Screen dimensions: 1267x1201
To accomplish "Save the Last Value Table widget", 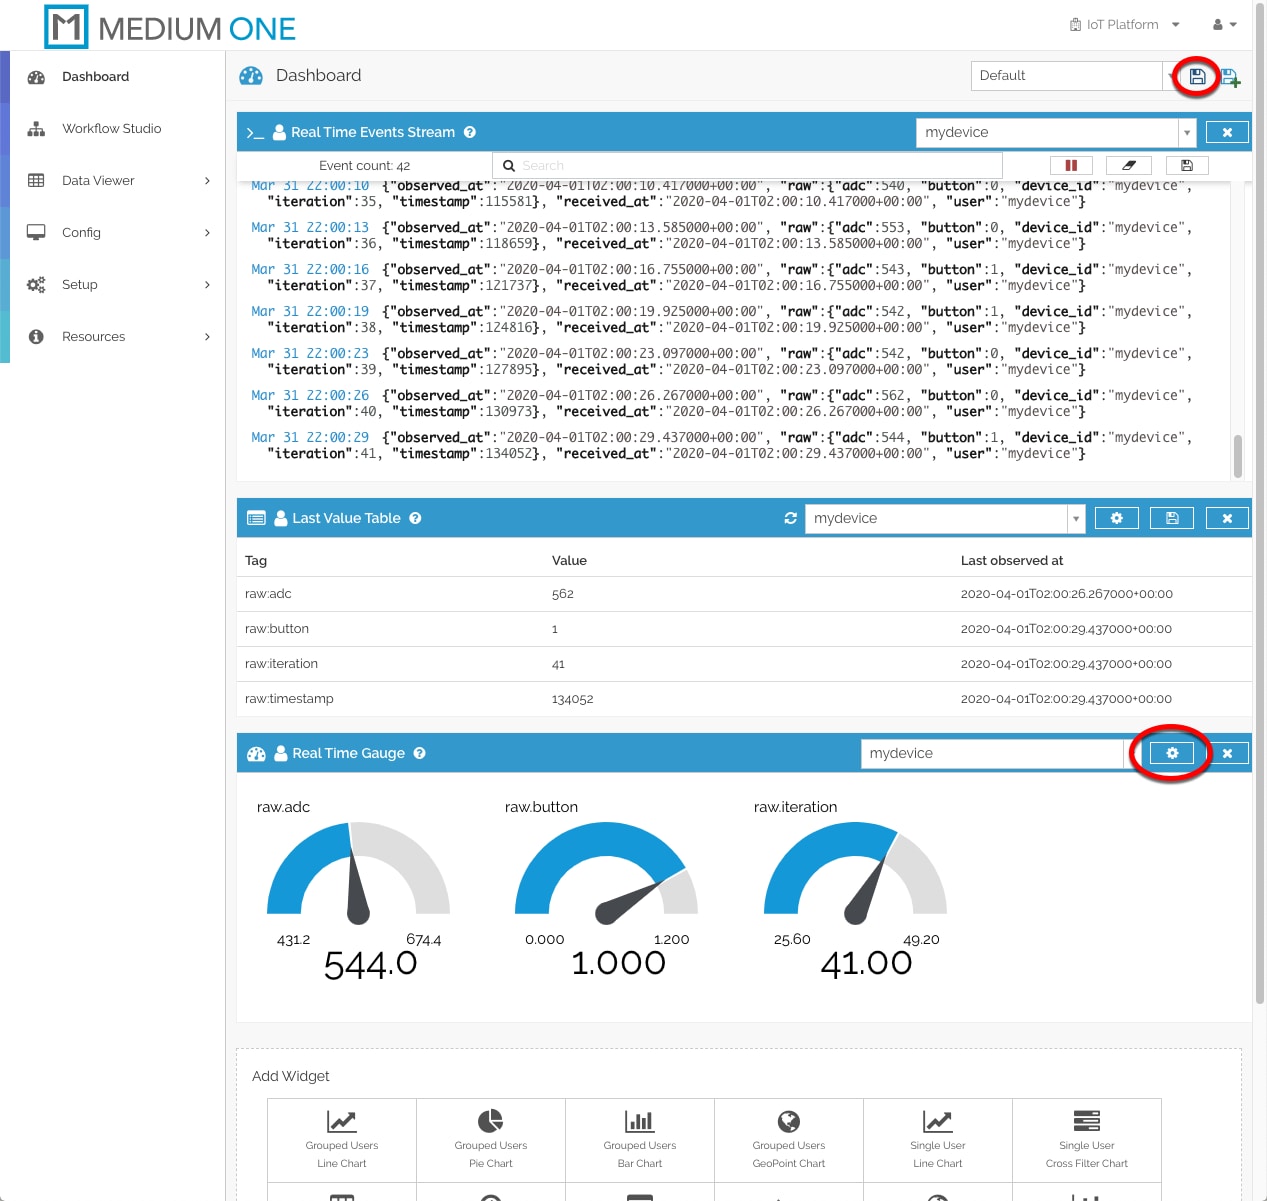I will point(1171,518).
